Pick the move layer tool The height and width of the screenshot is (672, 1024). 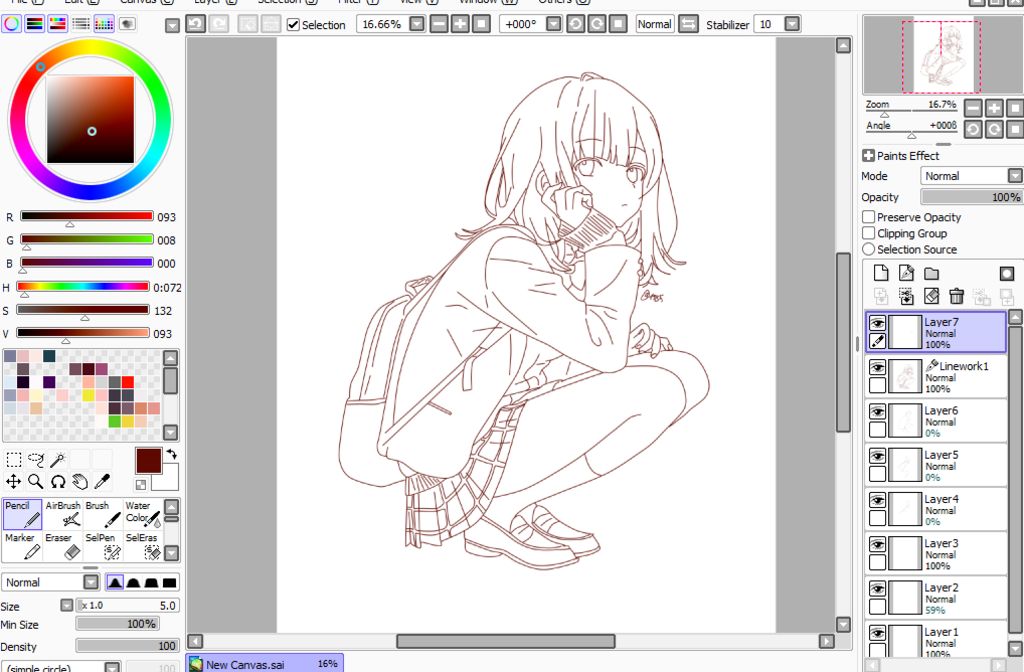(14, 482)
